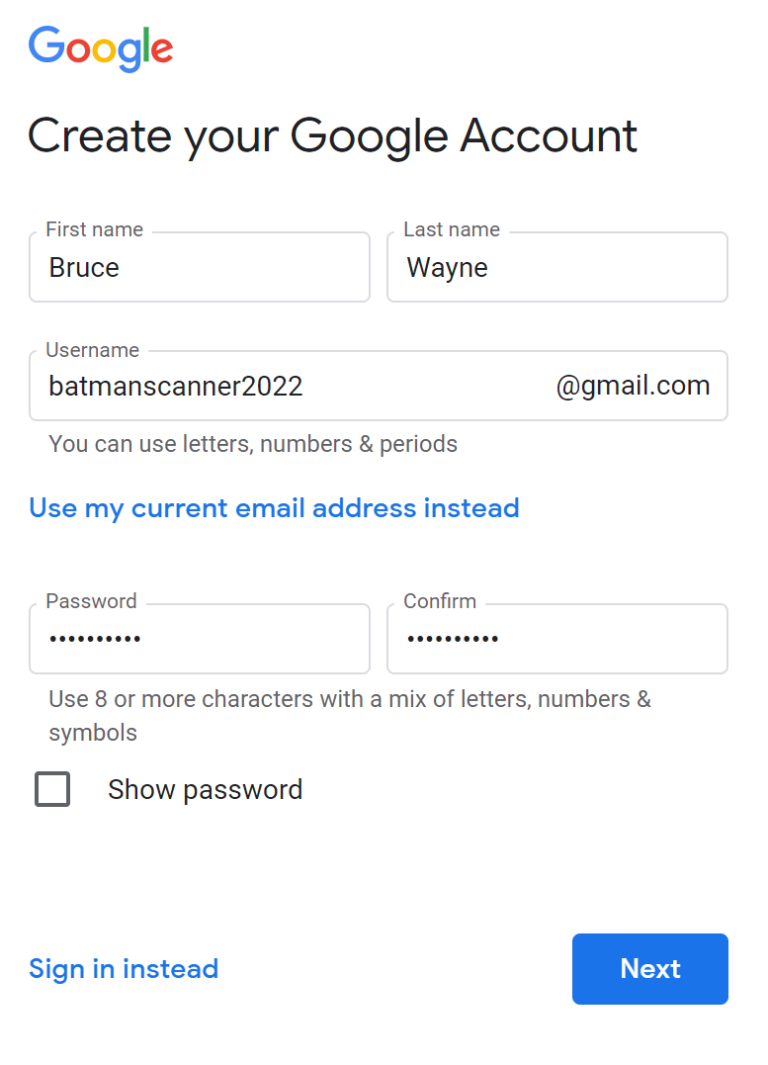Screen dimensions: 768x1065
Task: Click the First name field showing Bruce
Action: [x=199, y=267]
